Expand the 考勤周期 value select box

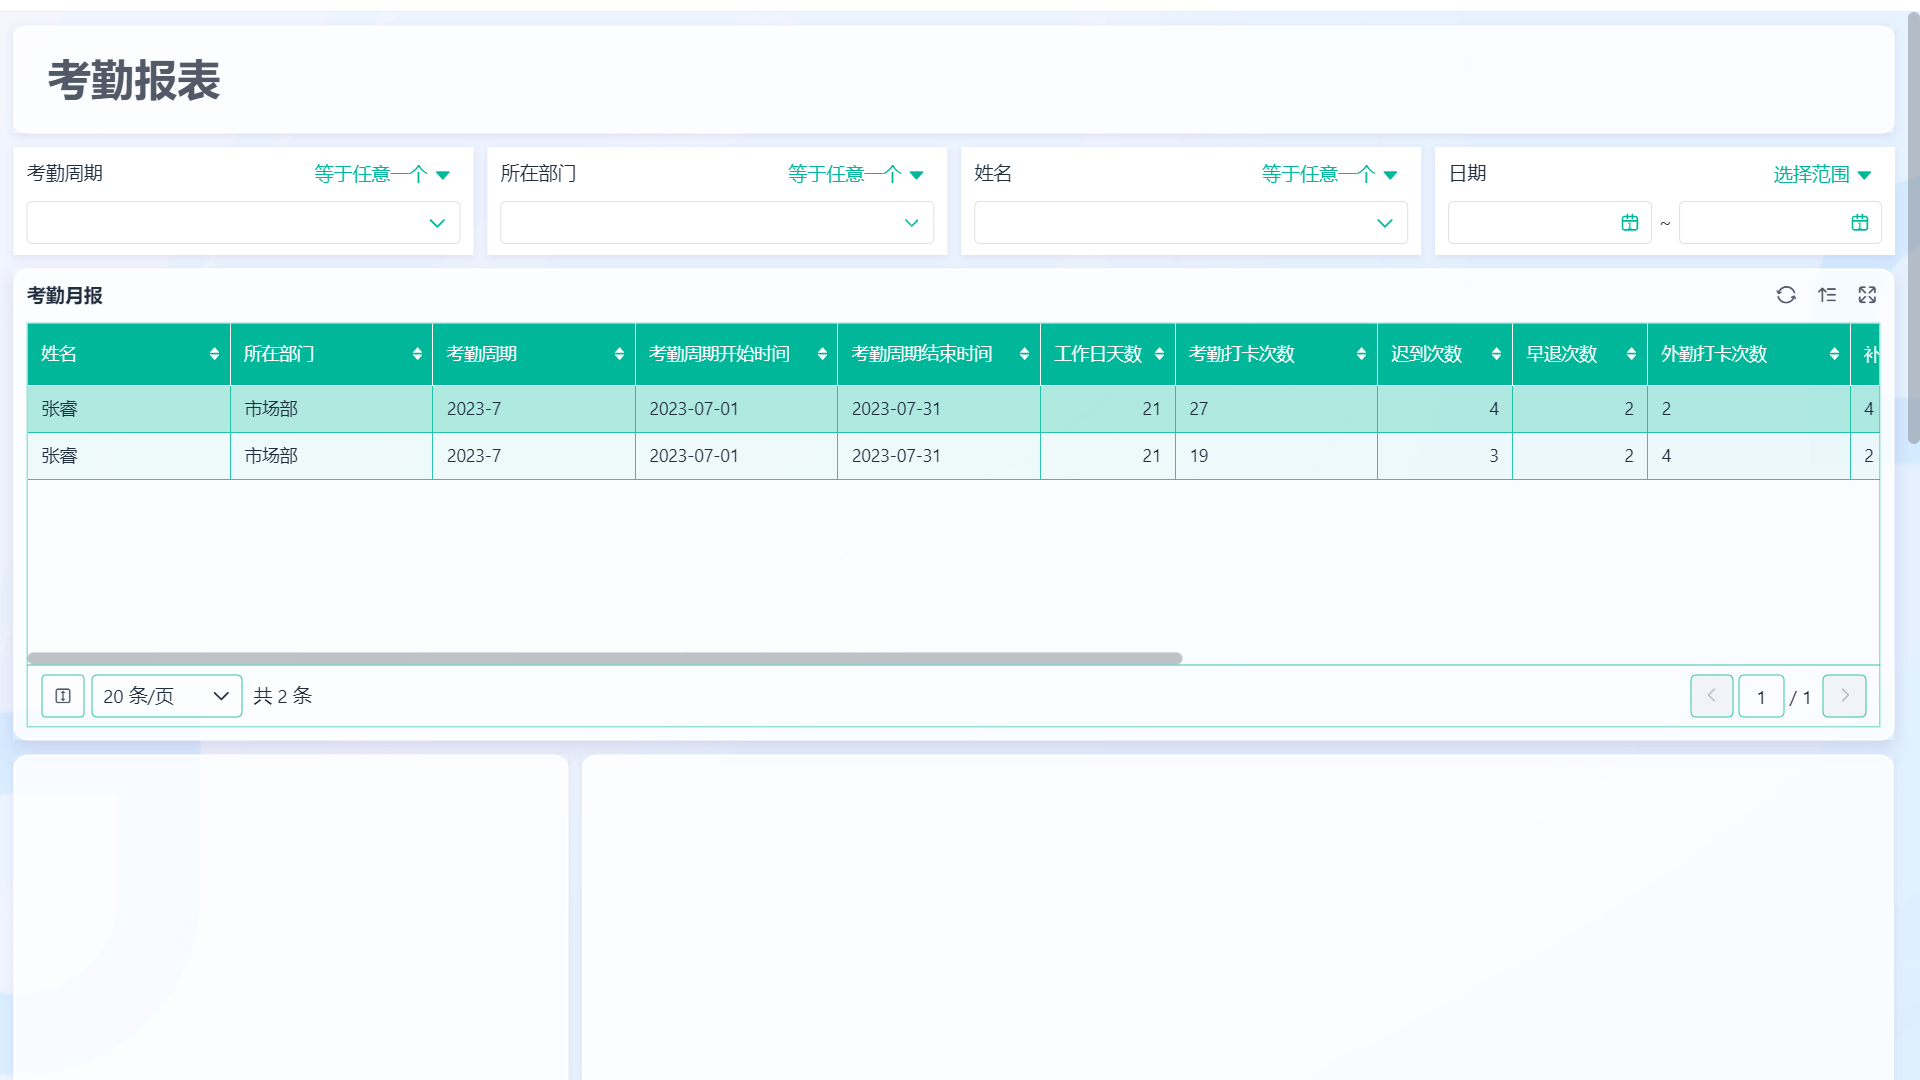(243, 223)
